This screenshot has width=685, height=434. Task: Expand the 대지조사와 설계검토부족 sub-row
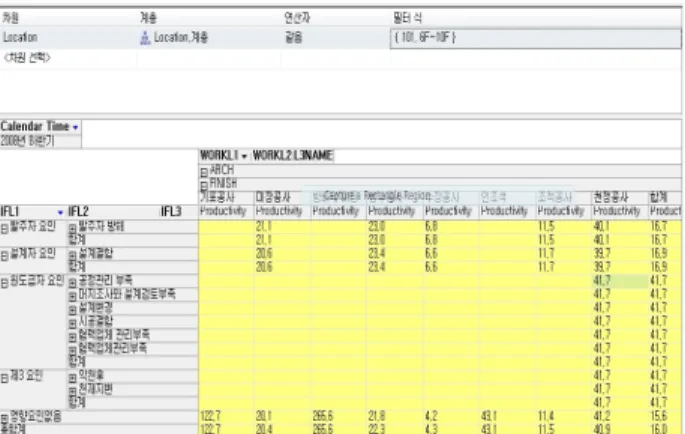(x=73, y=296)
